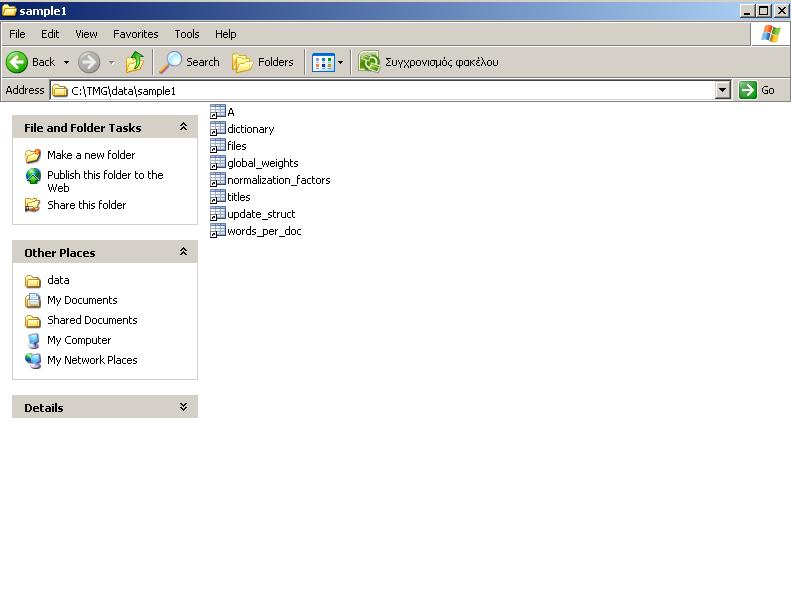Viewport: 791px width, 594px height.
Task: Click the Up folder icon
Action: [x=135, y=62]
